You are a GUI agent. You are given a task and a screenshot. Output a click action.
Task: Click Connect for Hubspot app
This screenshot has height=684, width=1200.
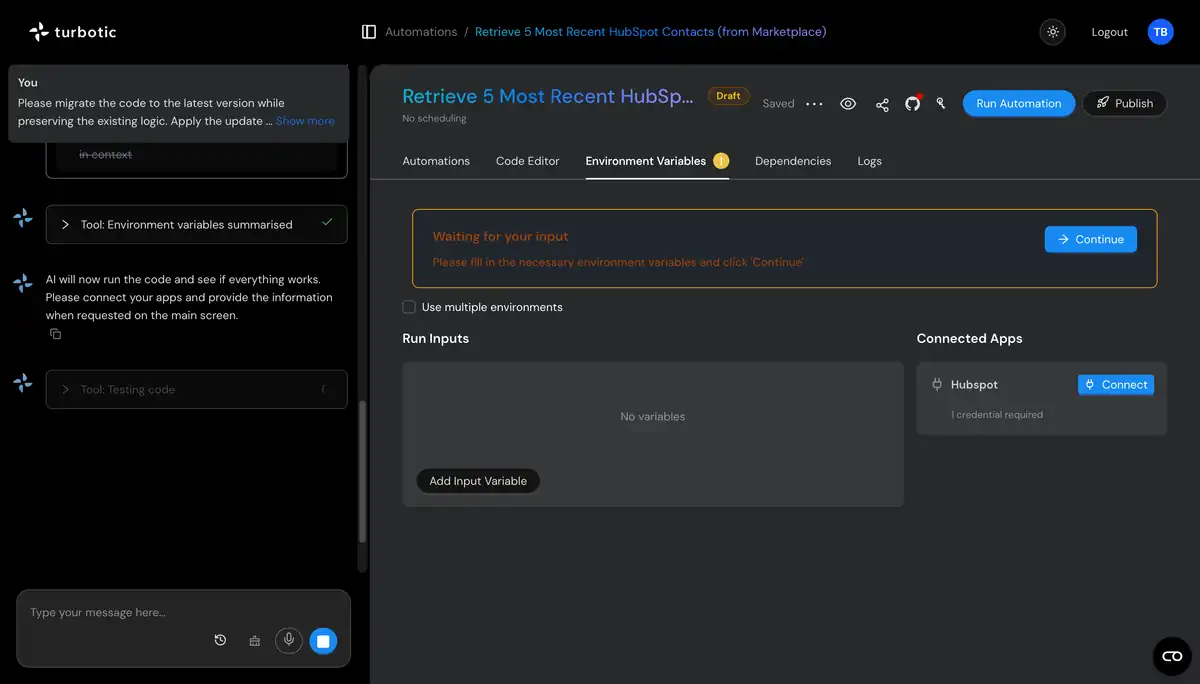pyautogui.click(x=1115, y=385)
